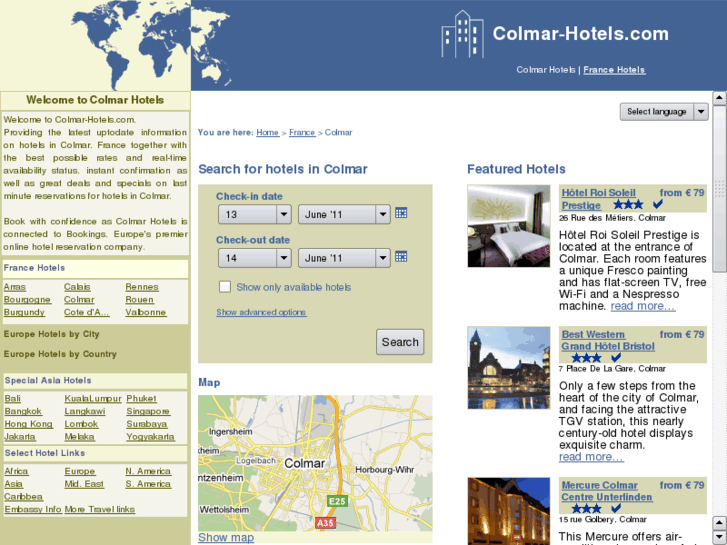Viewport: 727px width, 545px height.
Task: Click the Grand Hôtel Bristol photo
Action: click(x=509, y=368)
